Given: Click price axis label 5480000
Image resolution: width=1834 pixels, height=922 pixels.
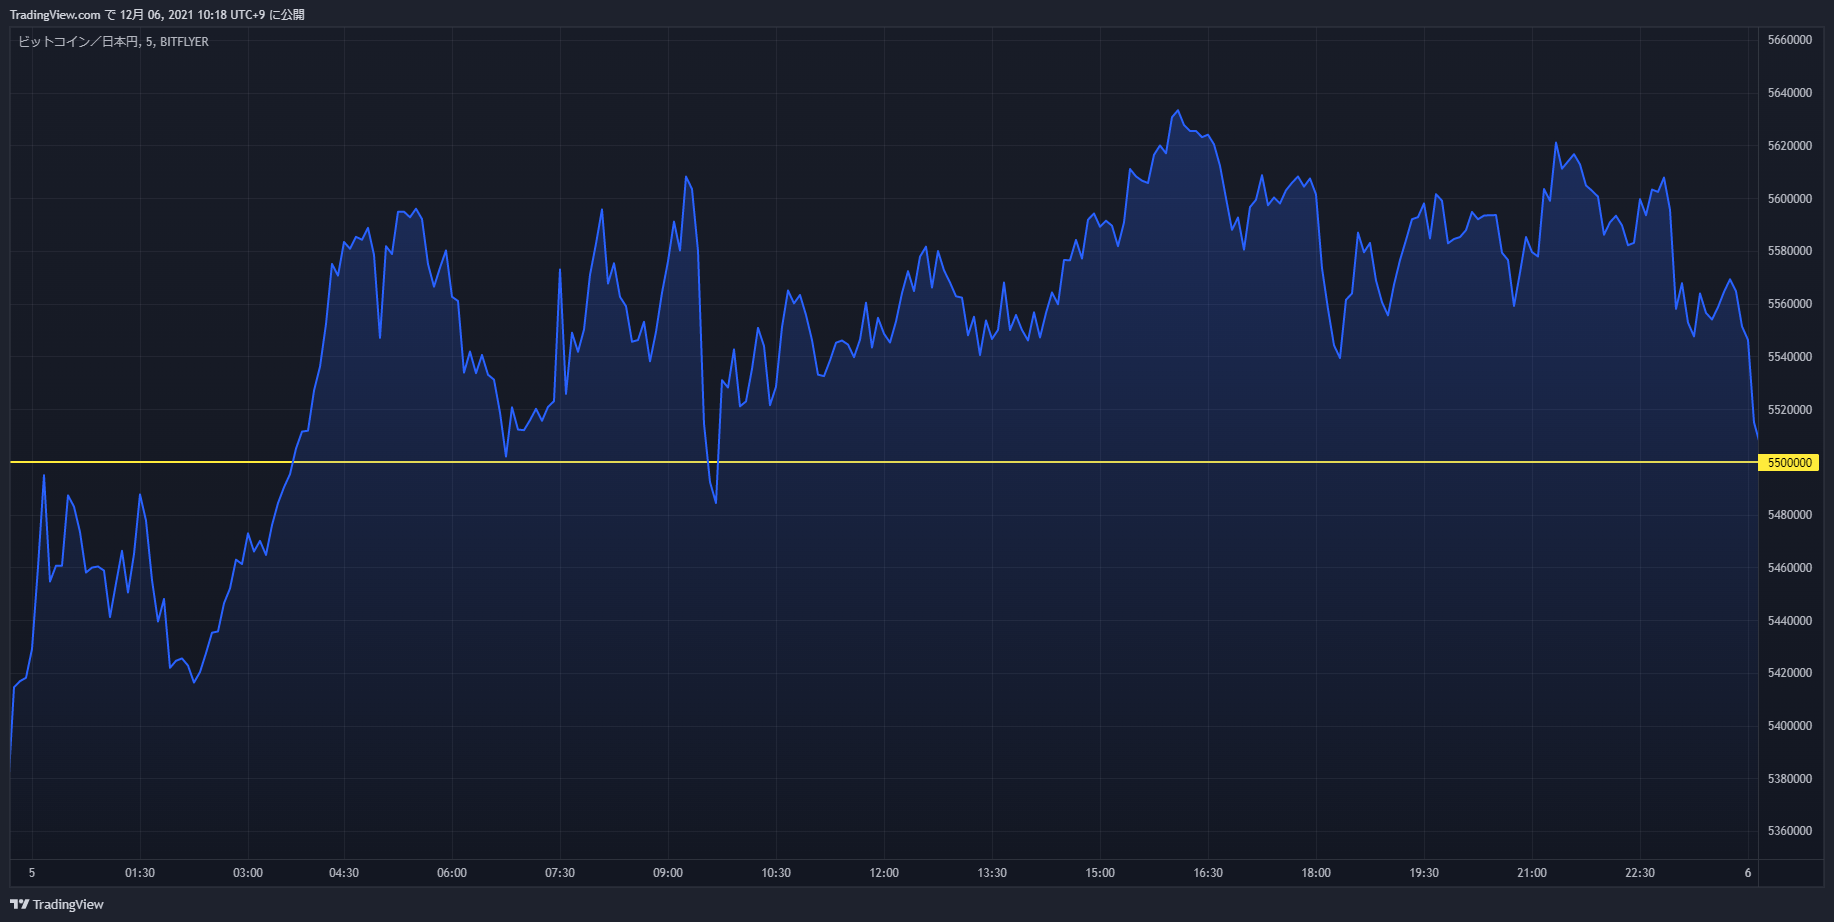Looking at the screenshot, I should (x=1789, y=515).
